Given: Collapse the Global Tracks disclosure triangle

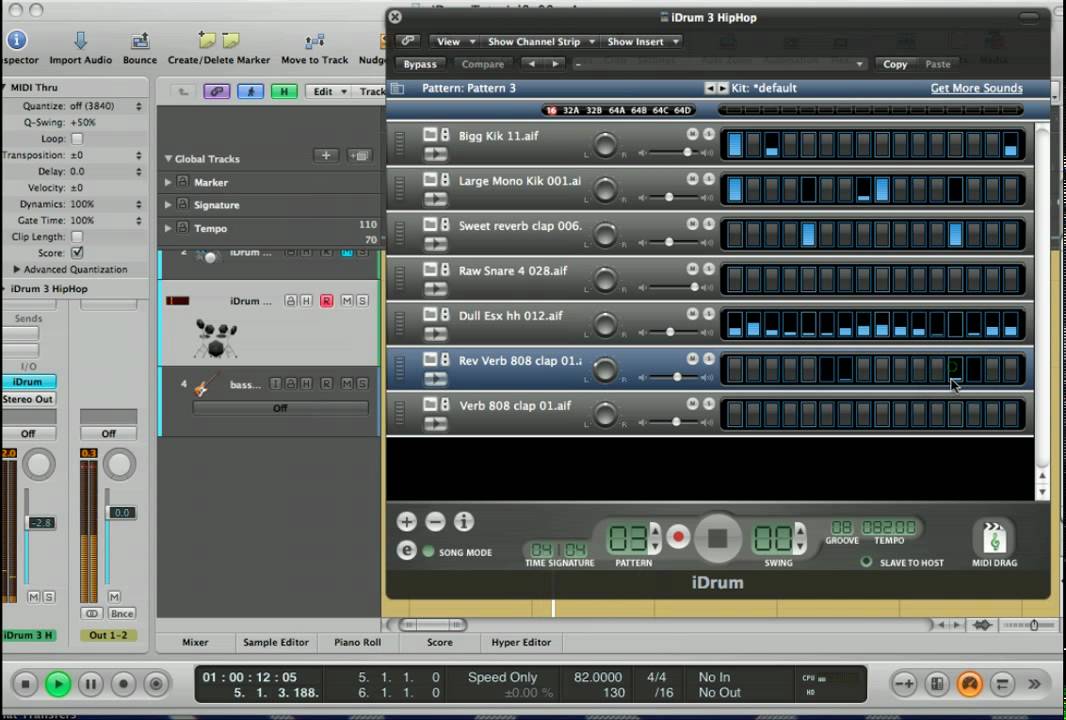Looking at the screenshot, I should tap(168, 158).
